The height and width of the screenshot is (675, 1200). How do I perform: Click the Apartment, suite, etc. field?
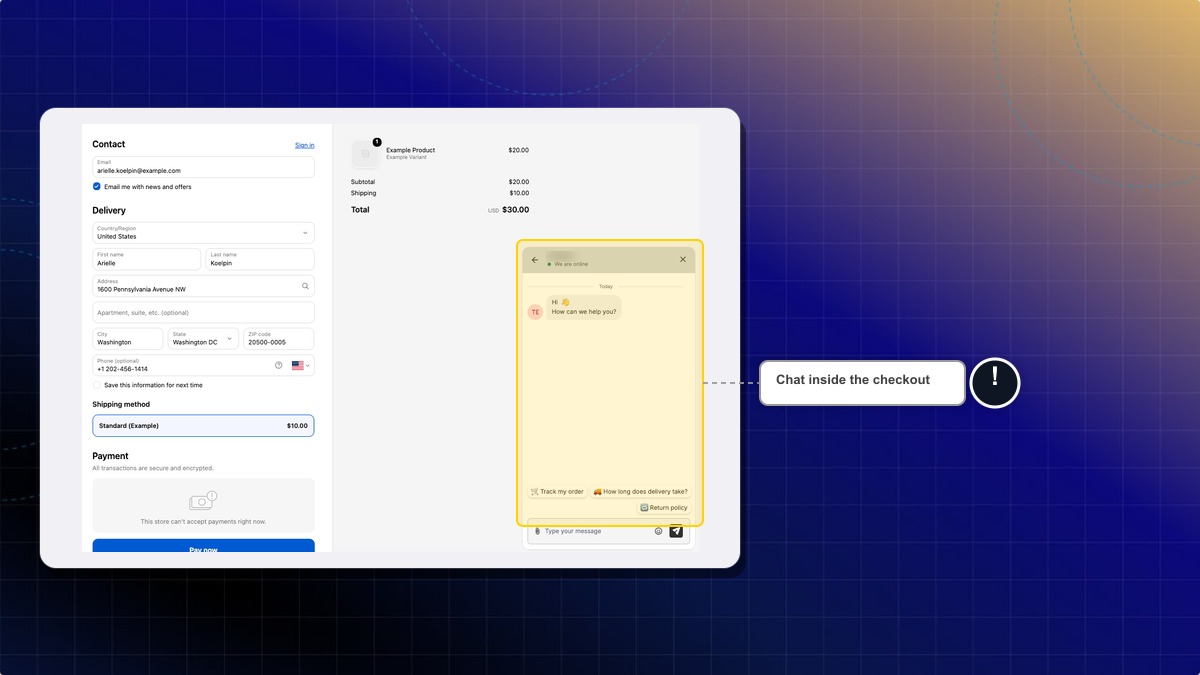(203, 313)
